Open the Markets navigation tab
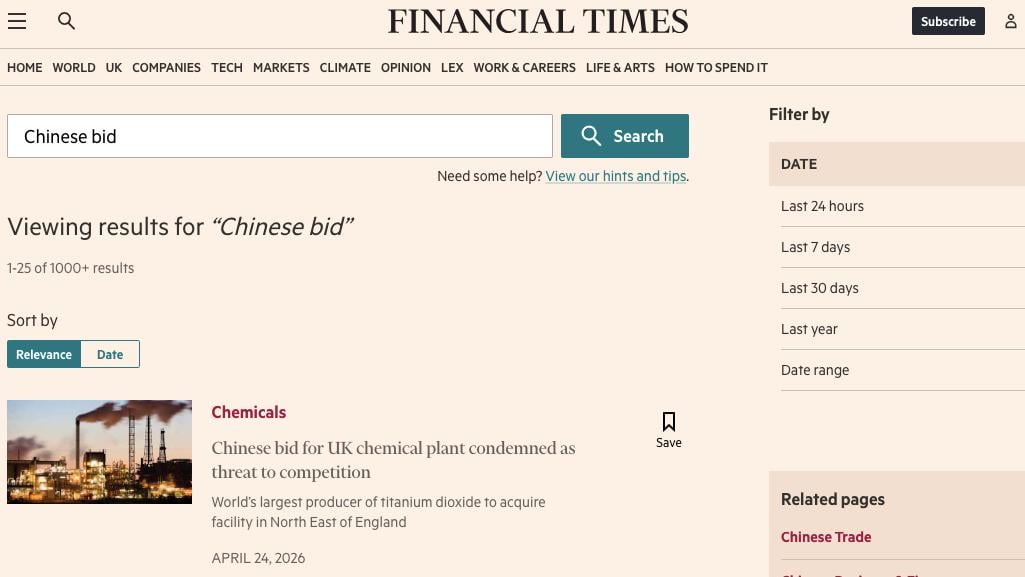1025x577 pixels. pos(281,68)
